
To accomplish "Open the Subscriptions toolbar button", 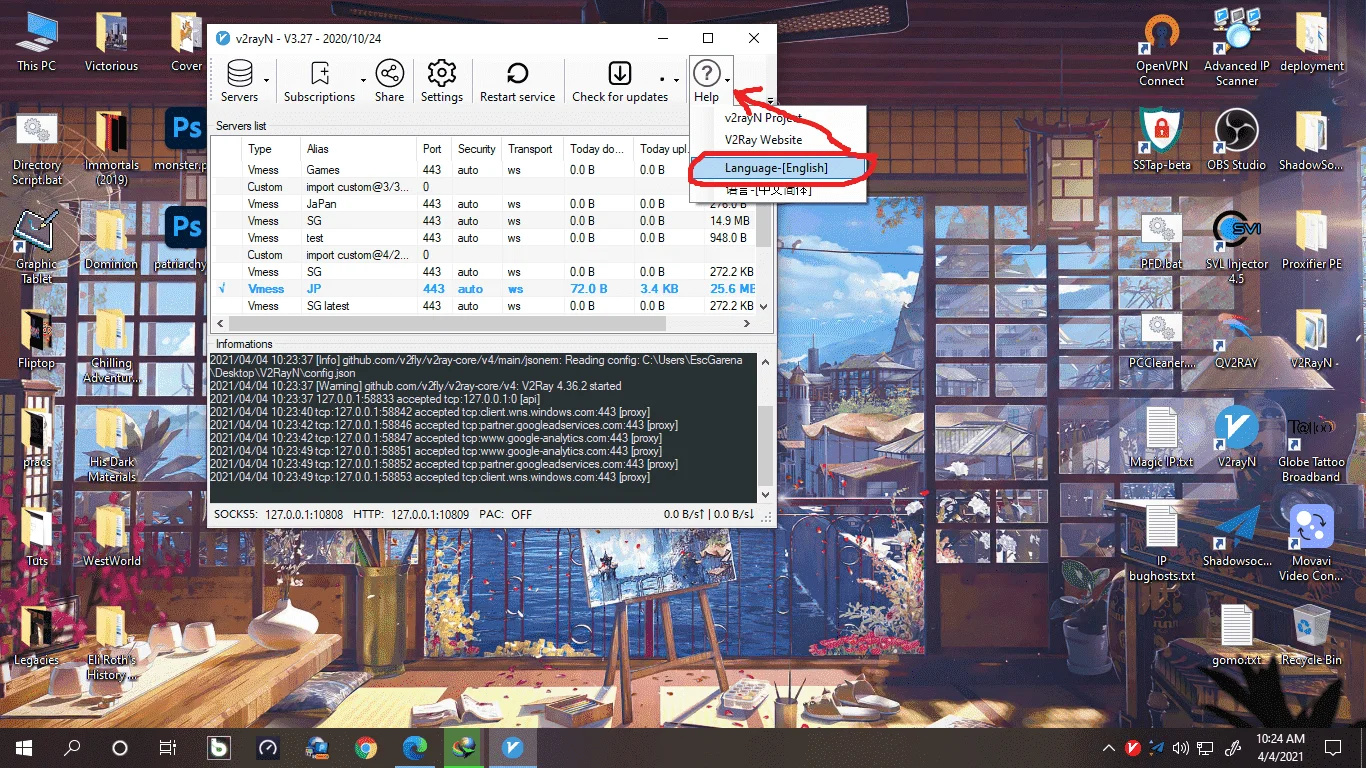I will (320, 81).
